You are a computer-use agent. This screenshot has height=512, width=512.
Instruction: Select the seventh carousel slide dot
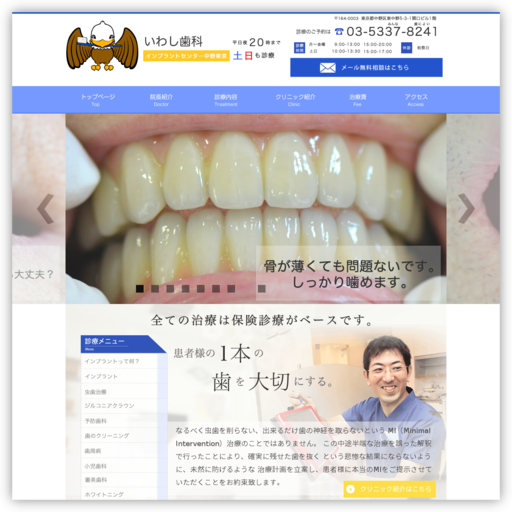(x=231, y=289)
